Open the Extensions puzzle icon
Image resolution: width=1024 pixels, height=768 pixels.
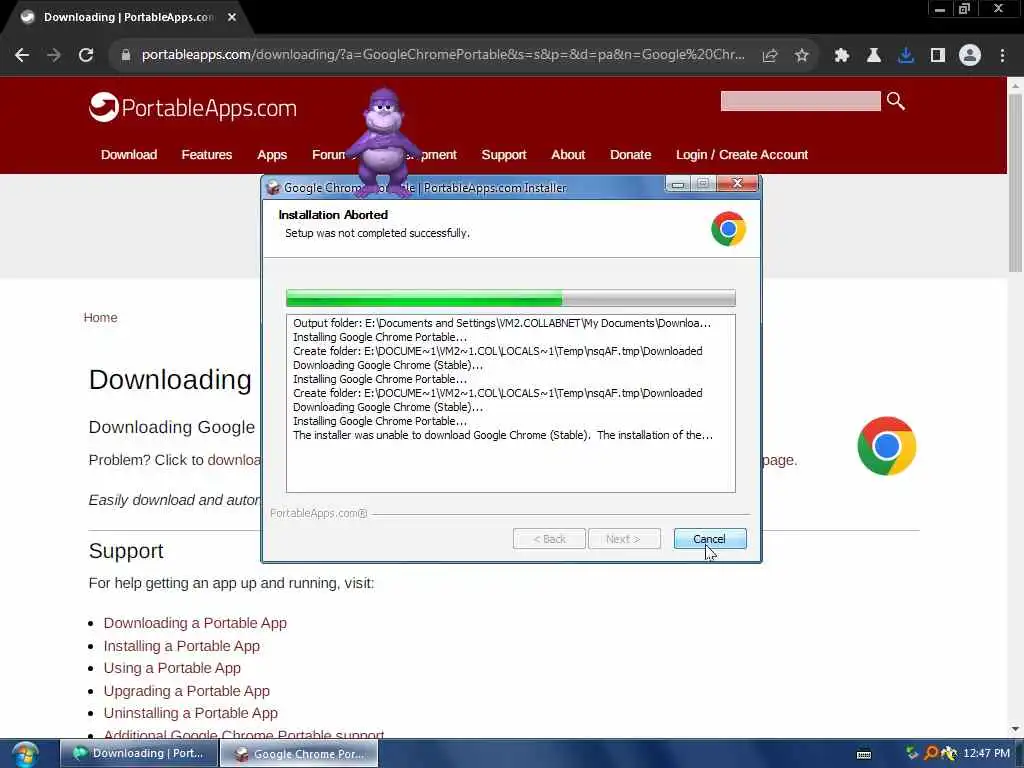click(842, 56)
